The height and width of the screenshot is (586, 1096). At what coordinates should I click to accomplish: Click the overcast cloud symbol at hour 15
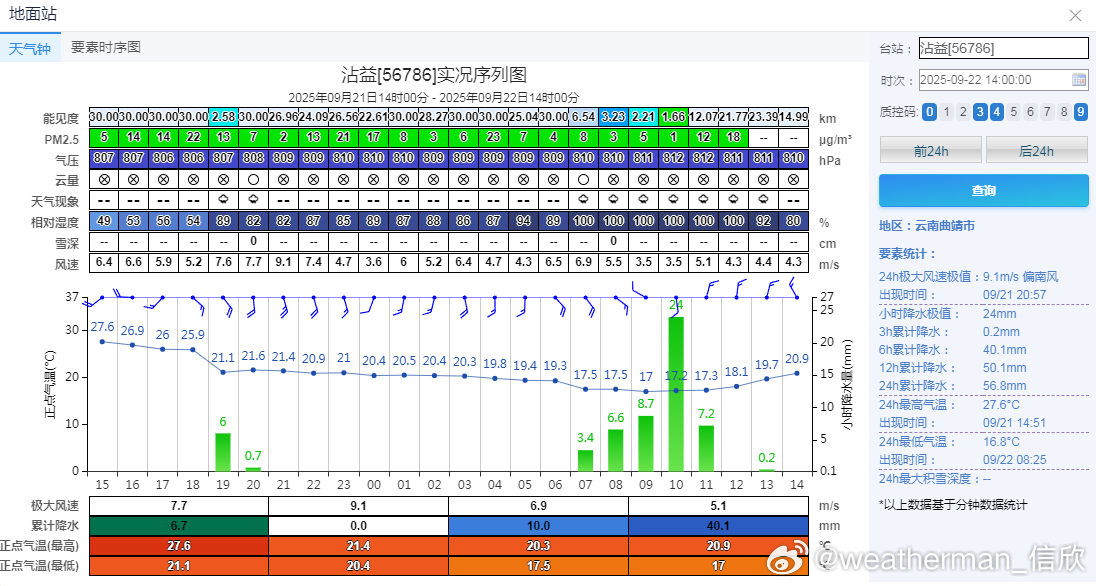click(x=104, y=179)
